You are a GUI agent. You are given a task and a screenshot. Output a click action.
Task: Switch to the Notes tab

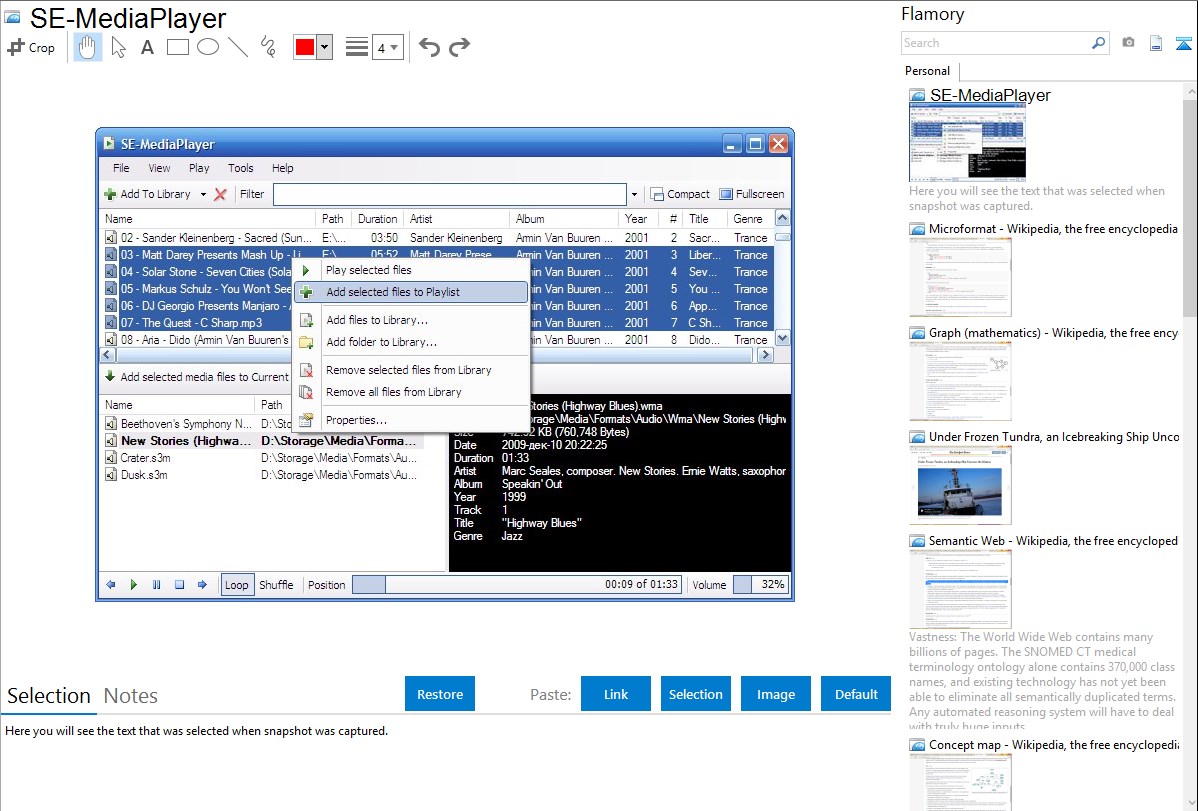point(131,696)
